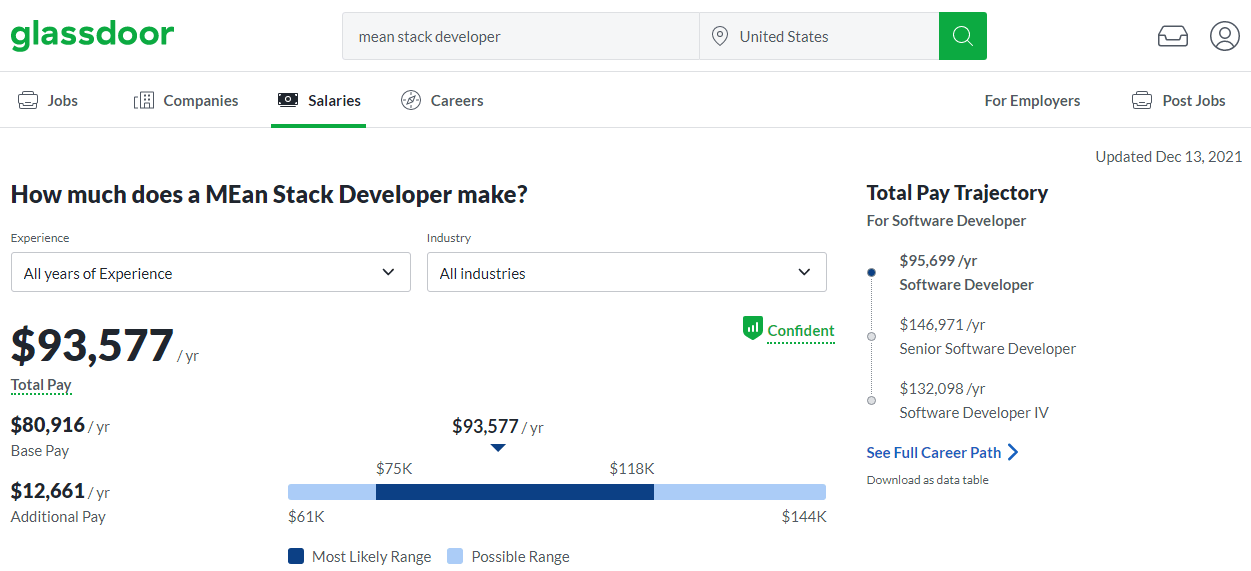
Task: Select the Salaries tab
Action: coord(318,100)
